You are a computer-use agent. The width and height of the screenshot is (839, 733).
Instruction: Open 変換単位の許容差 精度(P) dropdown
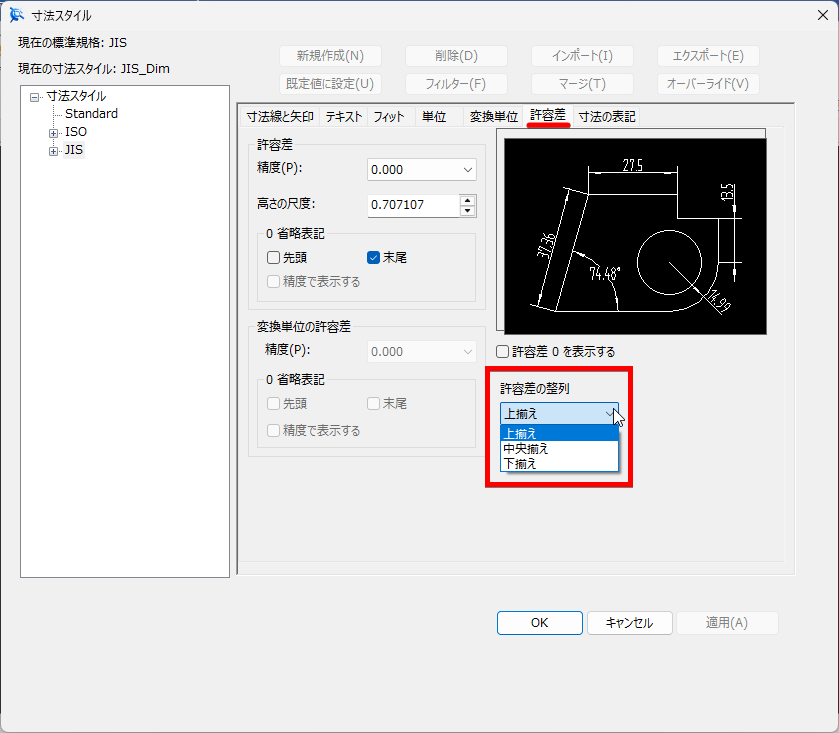(x=422, y=352)
